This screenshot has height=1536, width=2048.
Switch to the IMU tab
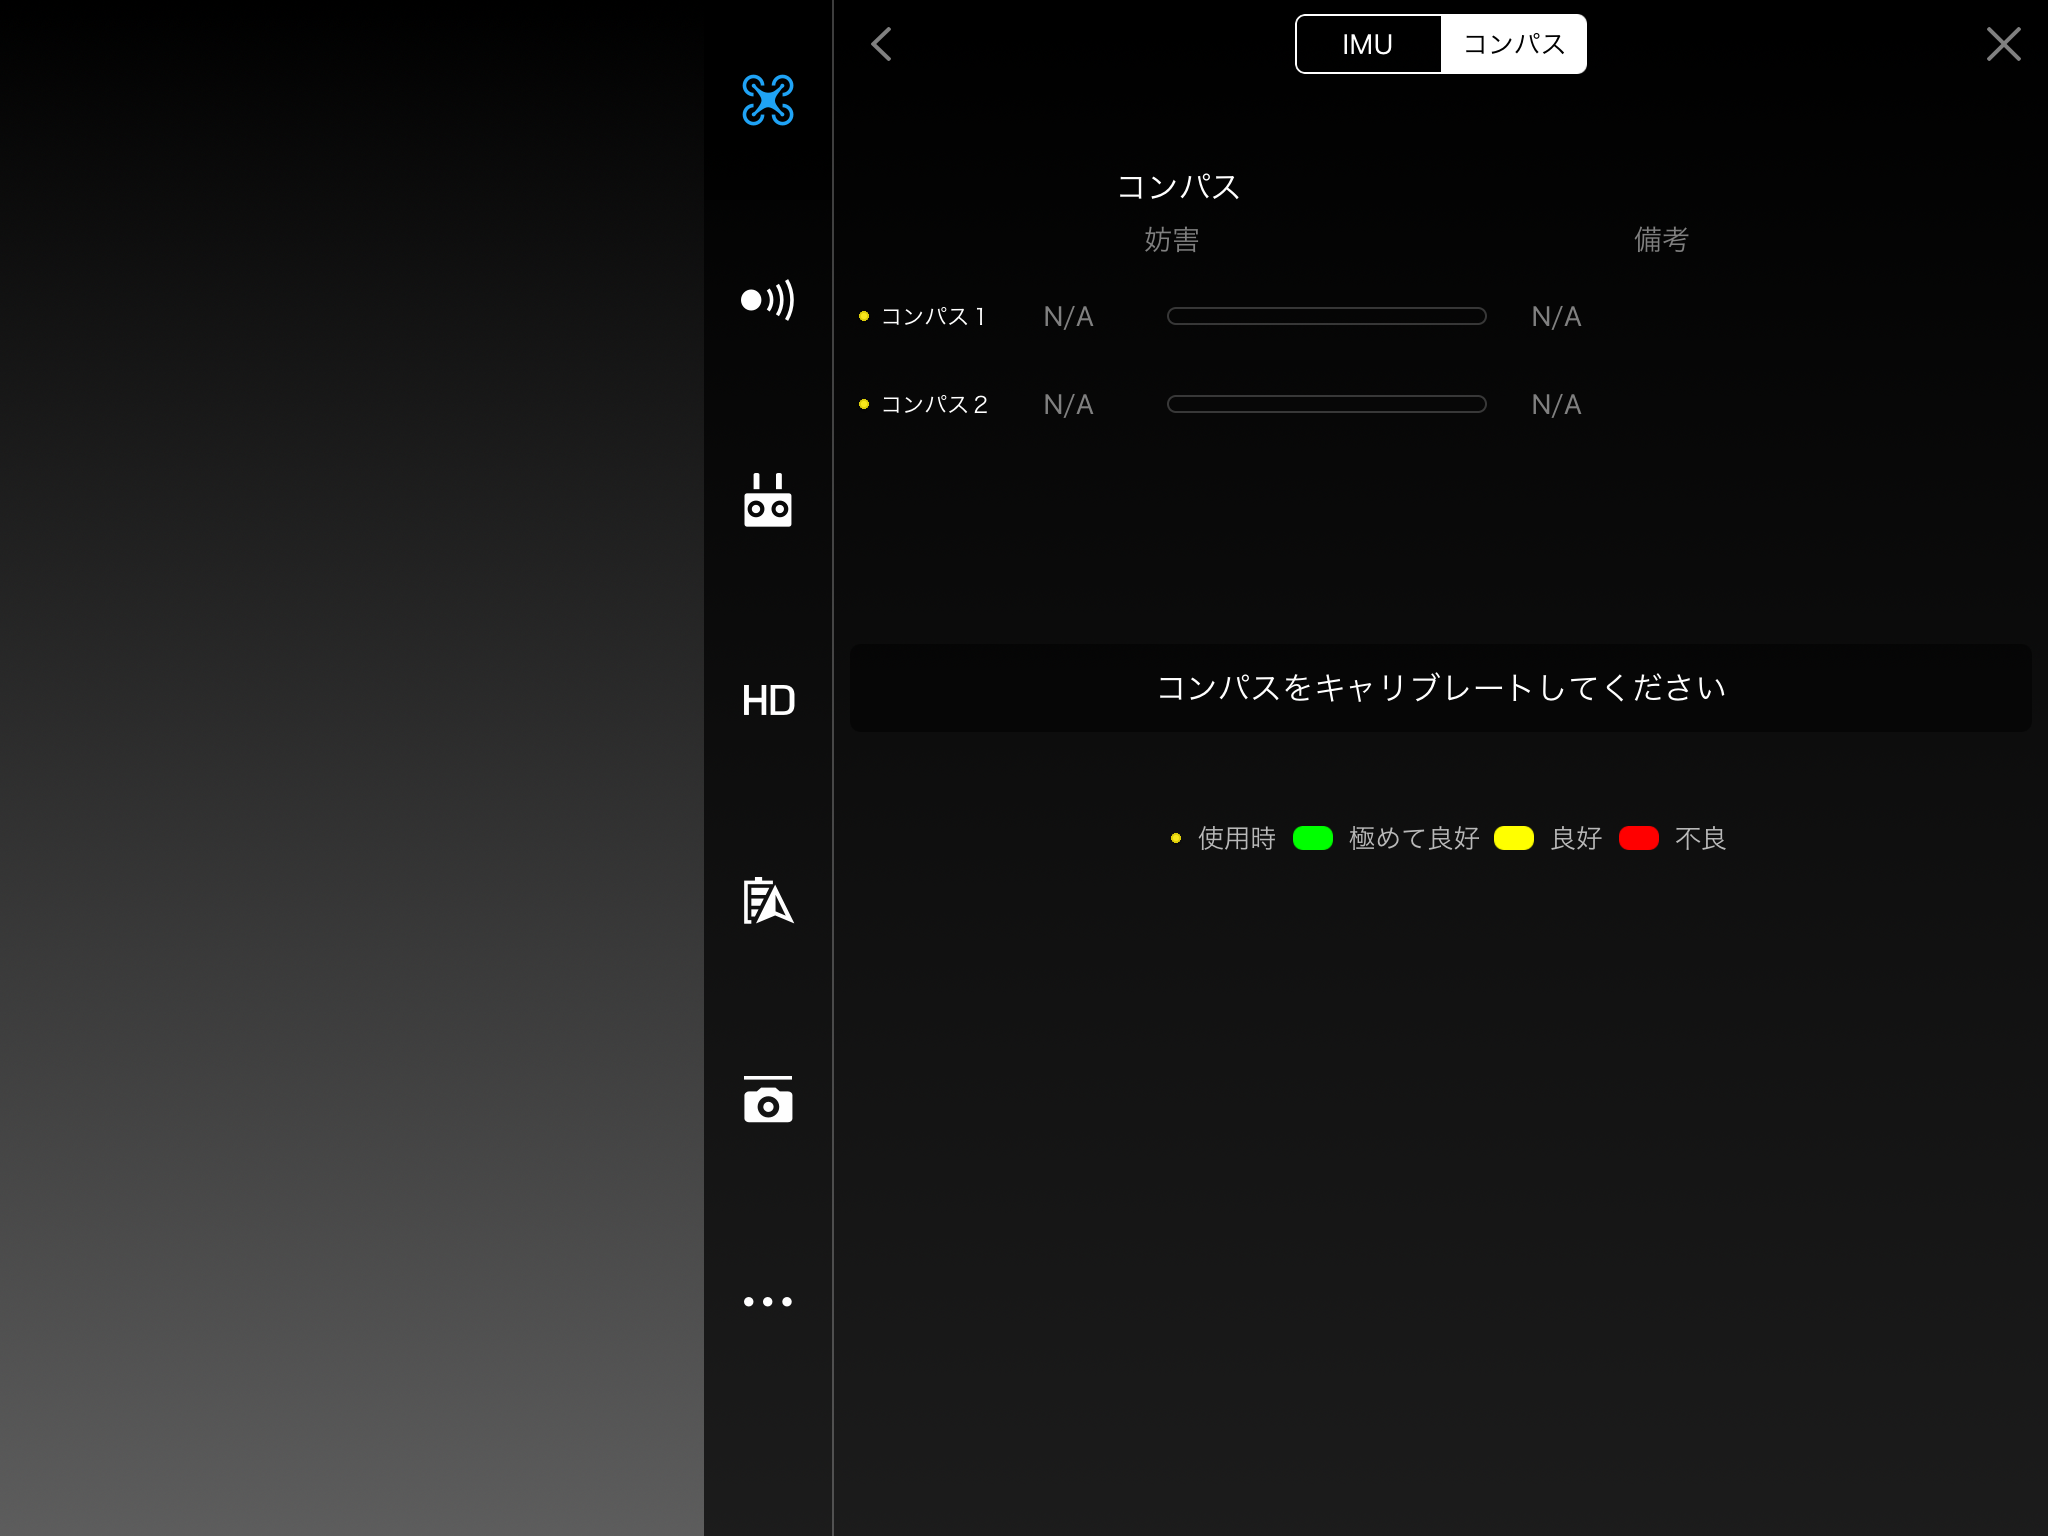1367,44
